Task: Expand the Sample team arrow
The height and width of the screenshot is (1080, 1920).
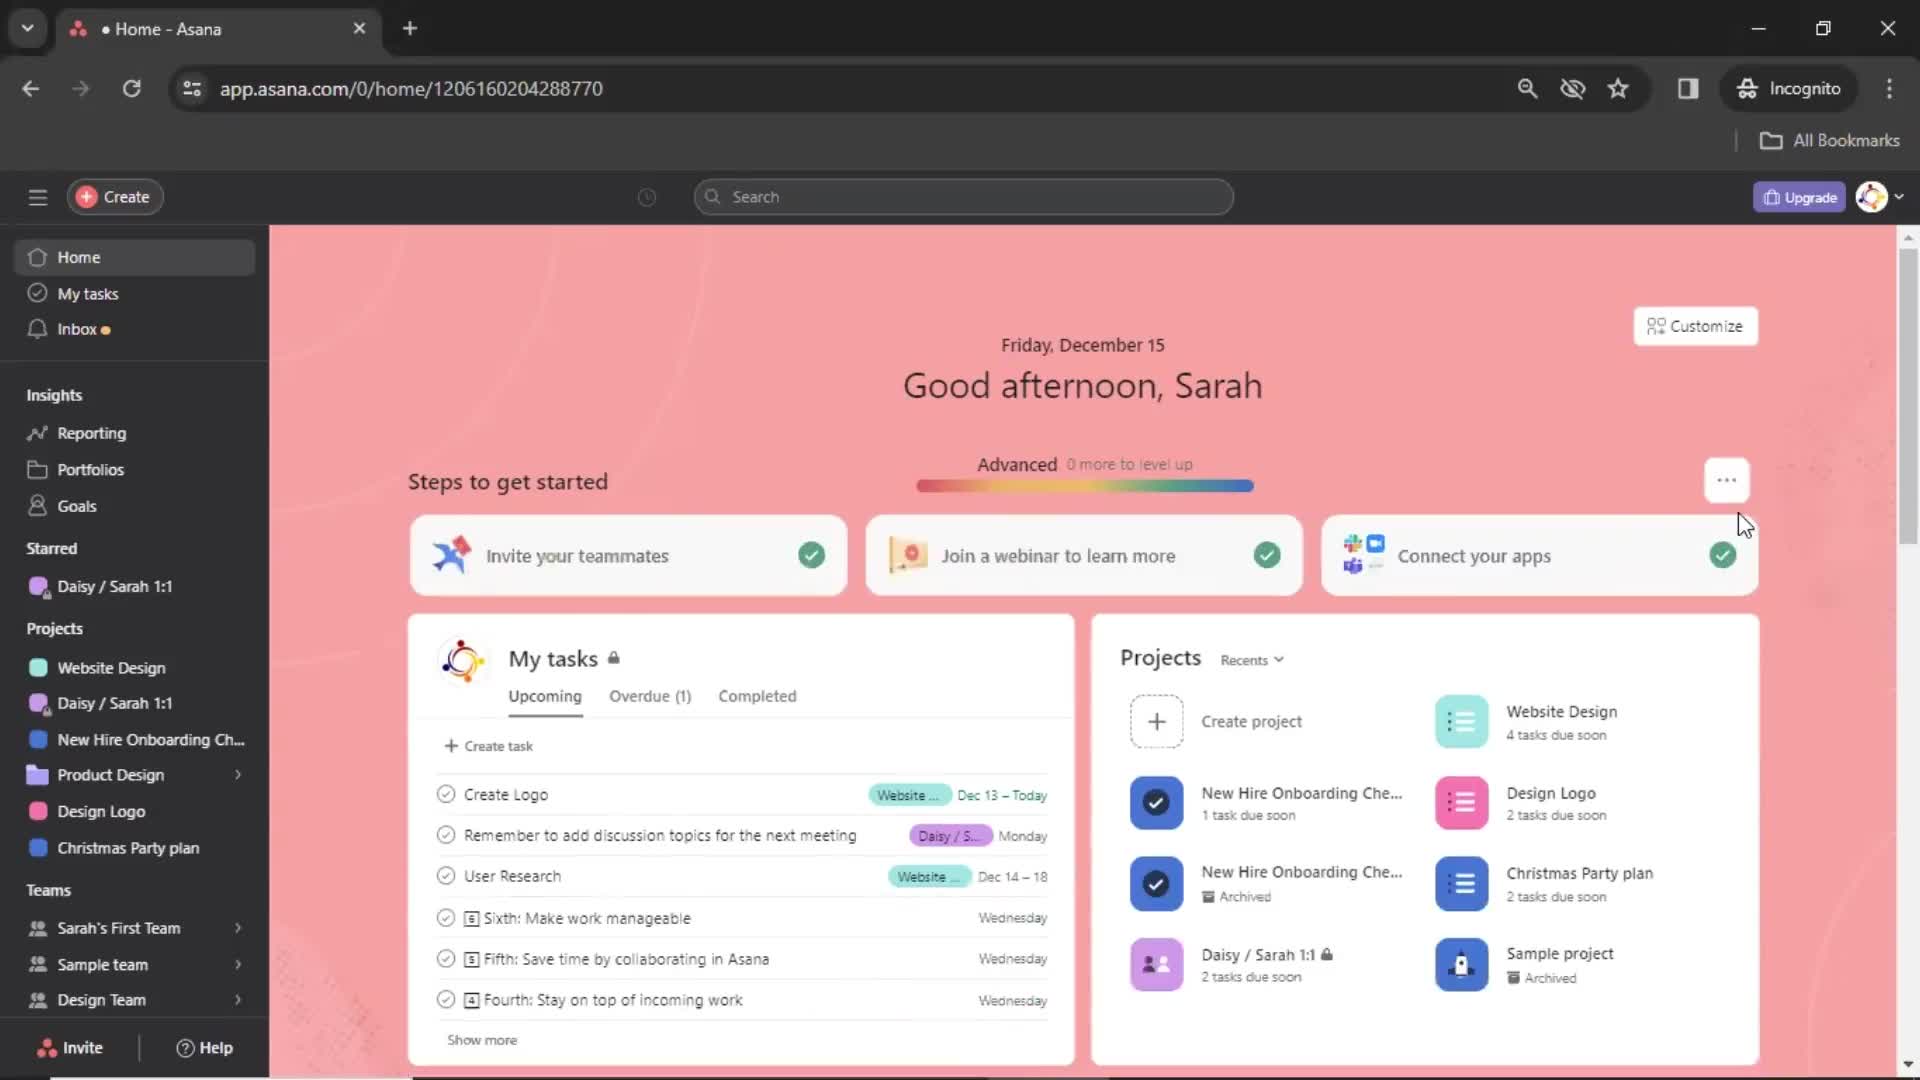Action: coord(238,964)
